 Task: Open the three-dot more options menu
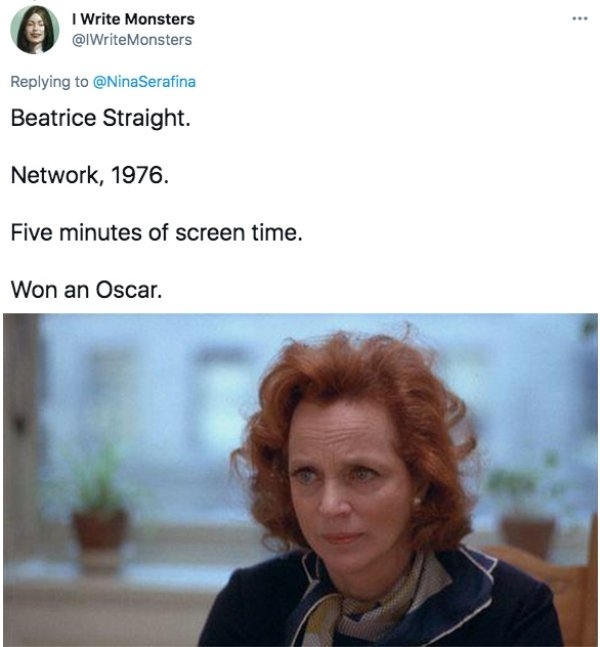click(x=579, y=19)
